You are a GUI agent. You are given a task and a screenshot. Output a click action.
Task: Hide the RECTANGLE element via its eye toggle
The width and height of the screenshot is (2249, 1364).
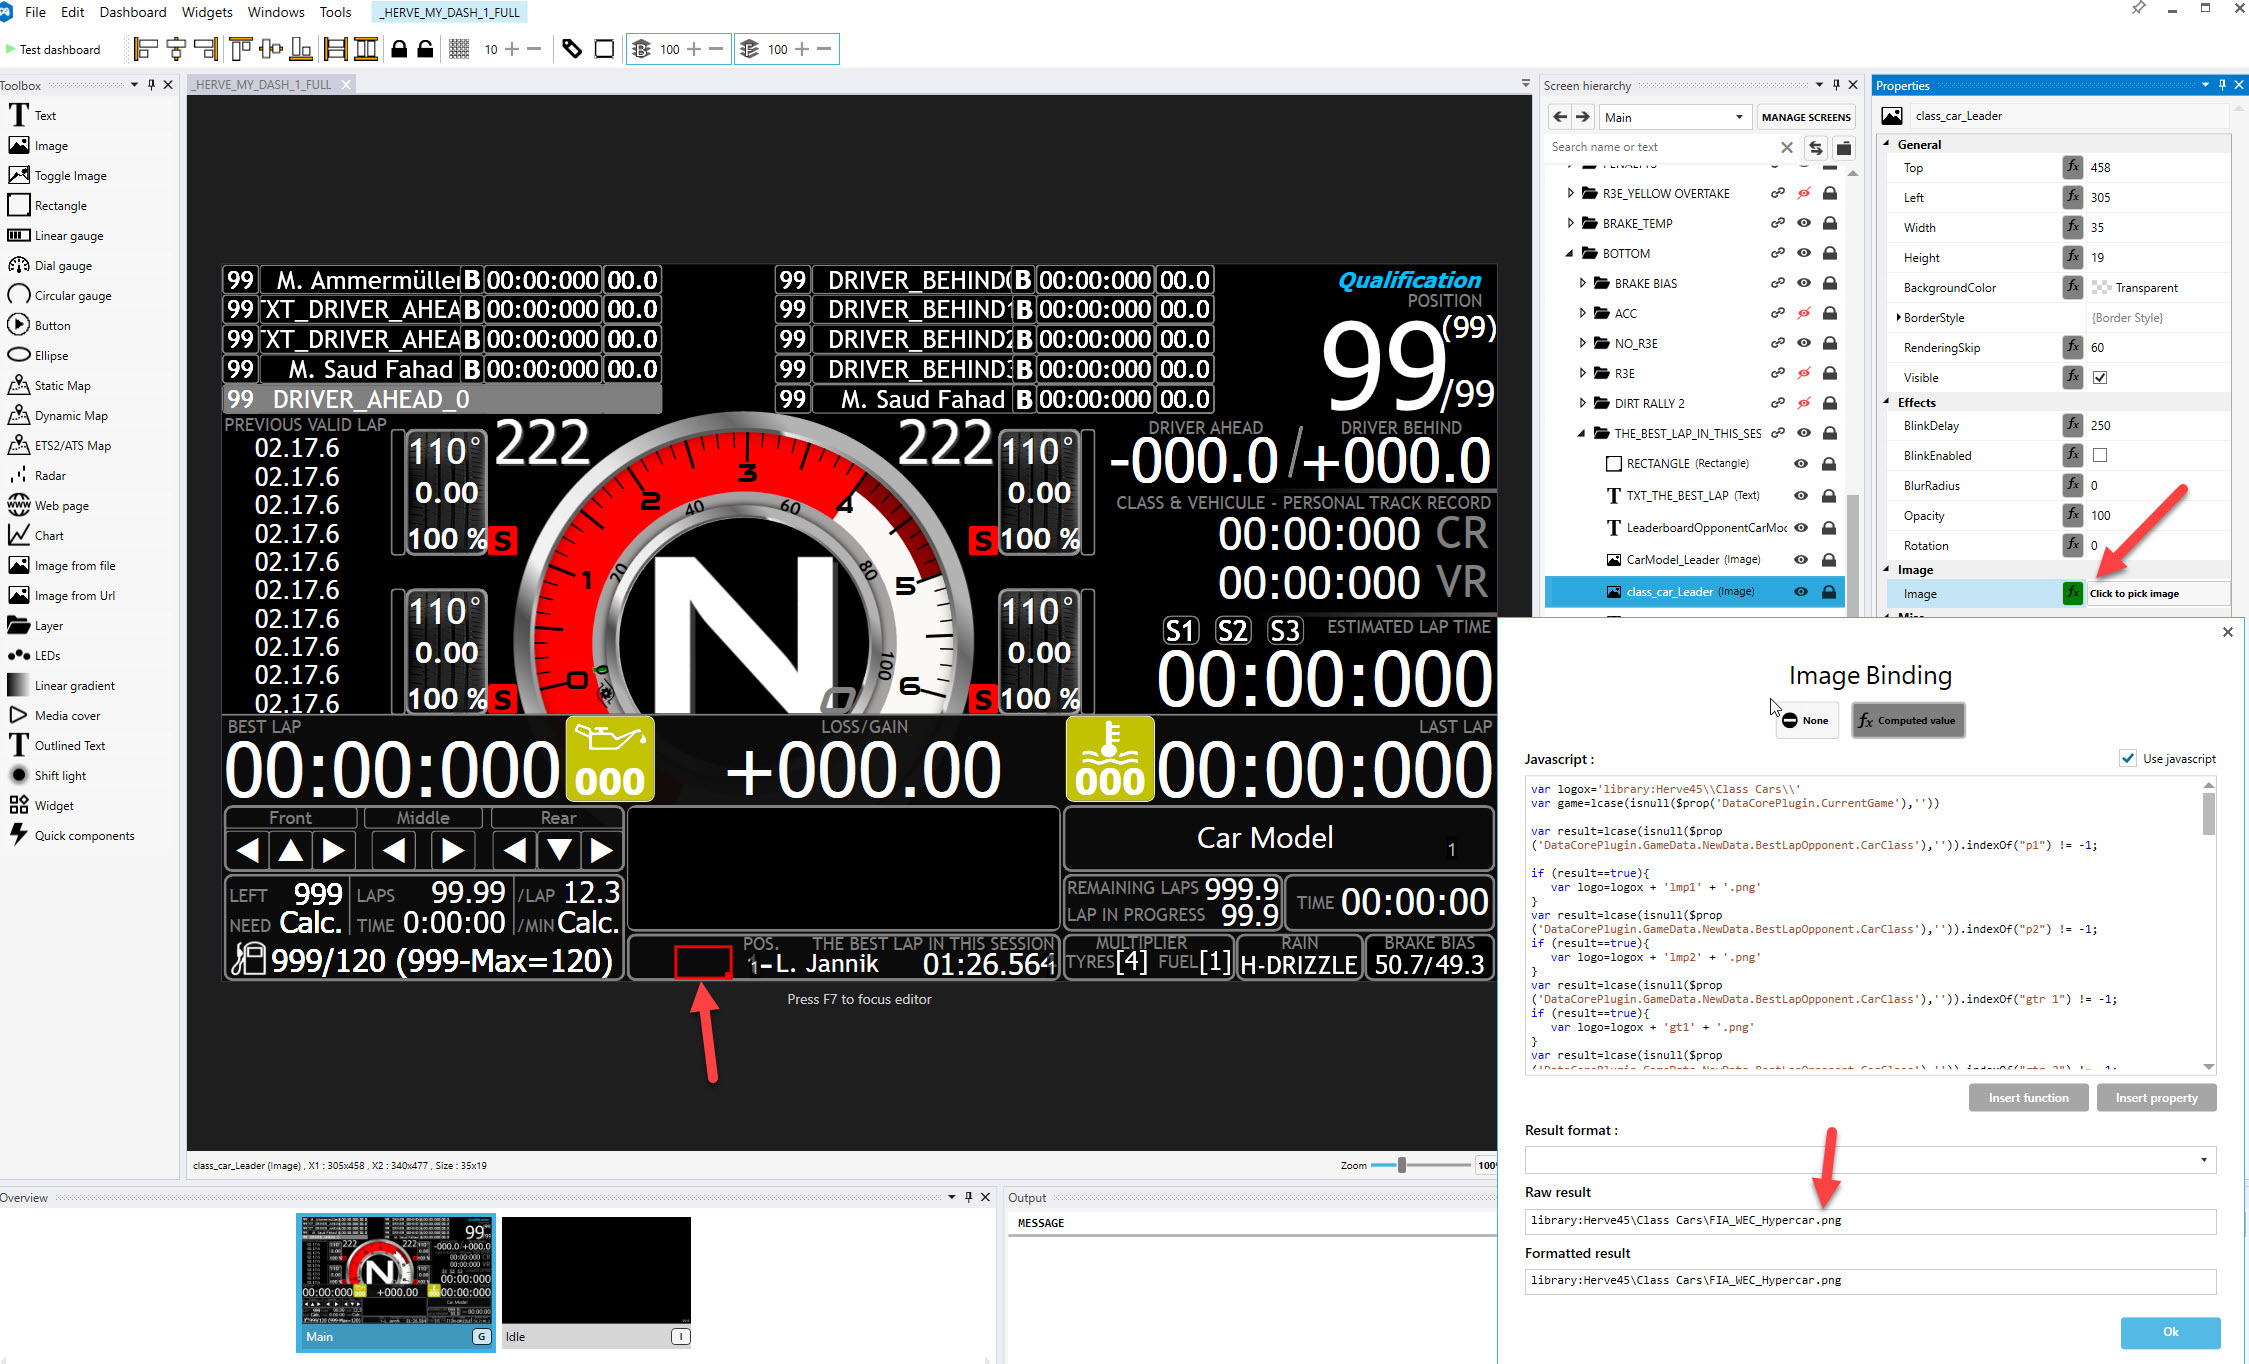coord(1800,463)
